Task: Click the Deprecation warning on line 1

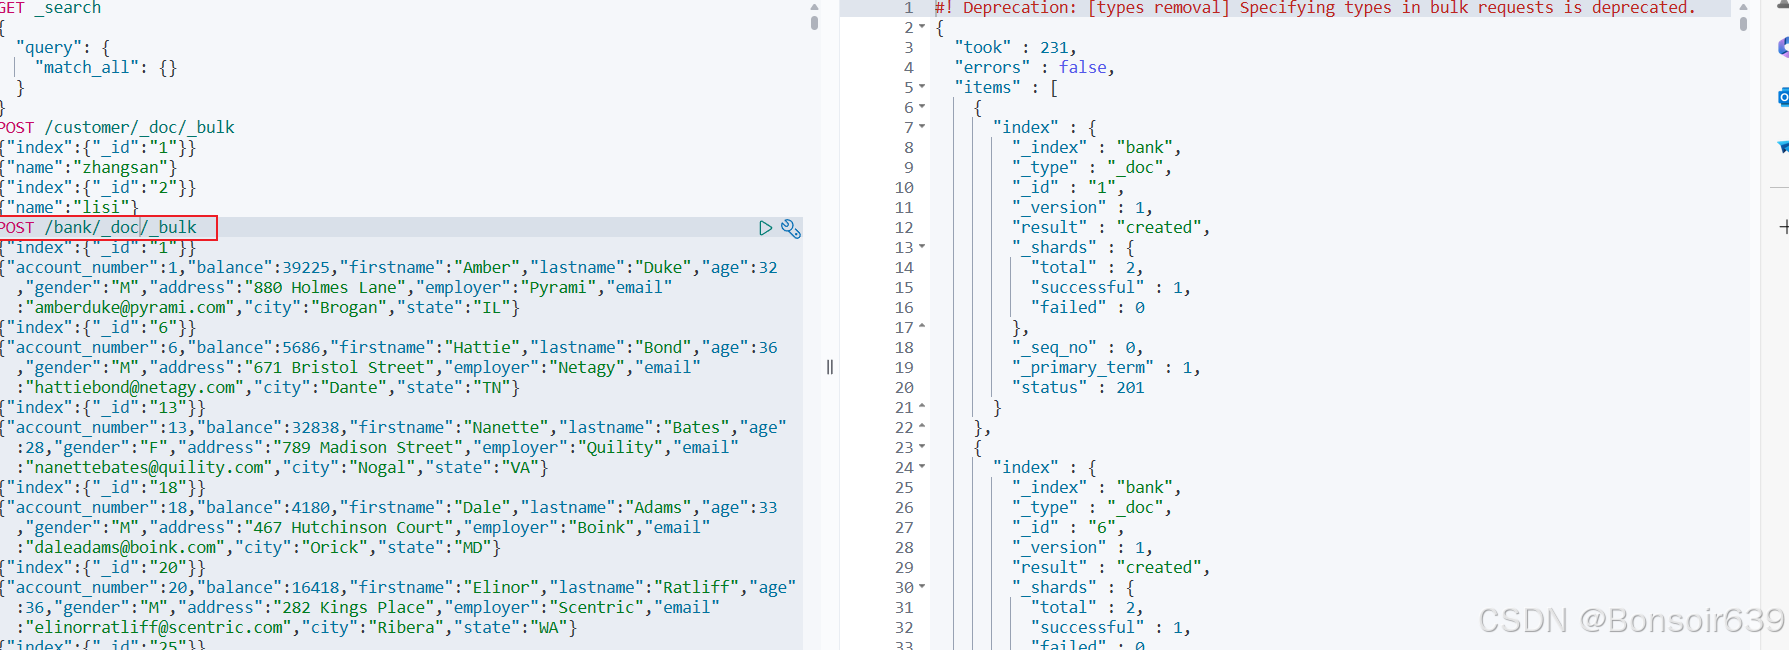Action: [1315, 8]
